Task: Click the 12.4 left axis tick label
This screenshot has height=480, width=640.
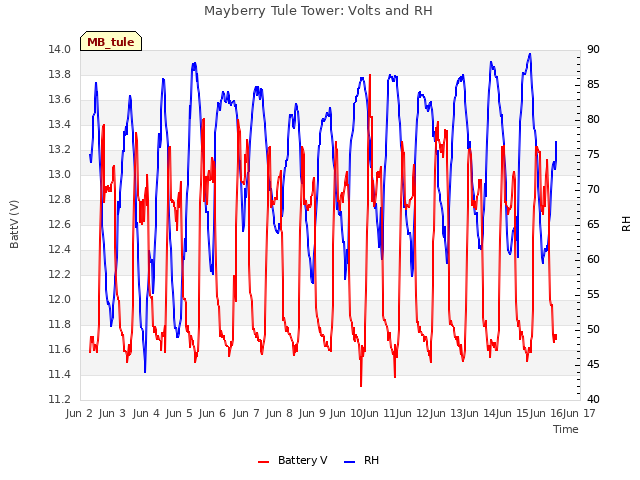Action: pos(60,249)
